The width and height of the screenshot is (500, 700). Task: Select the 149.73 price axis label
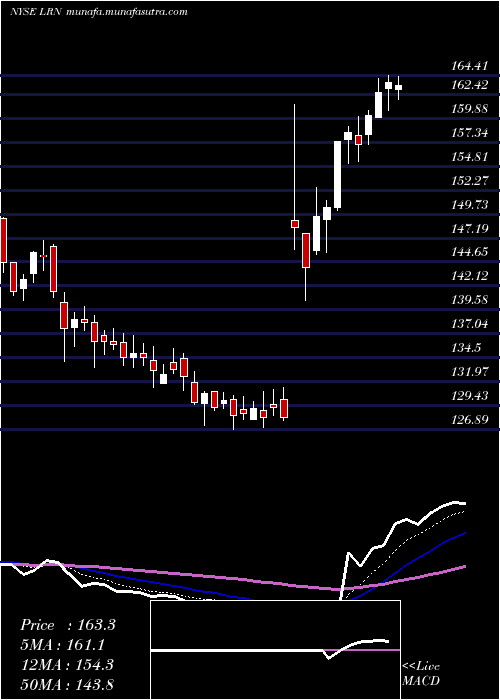click(x=470, y=204)
